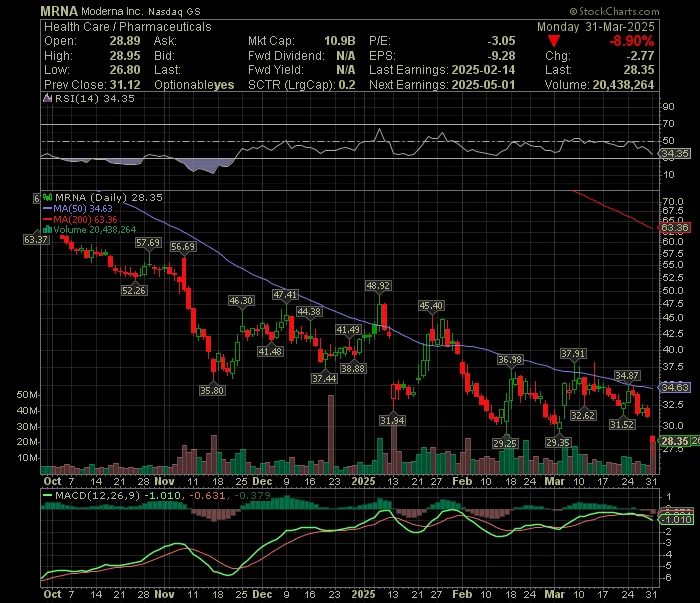Click the SCTR (LrgCap) value 0.2
Image resolution: width=700 pixels, height=603 pixels.
347,85
